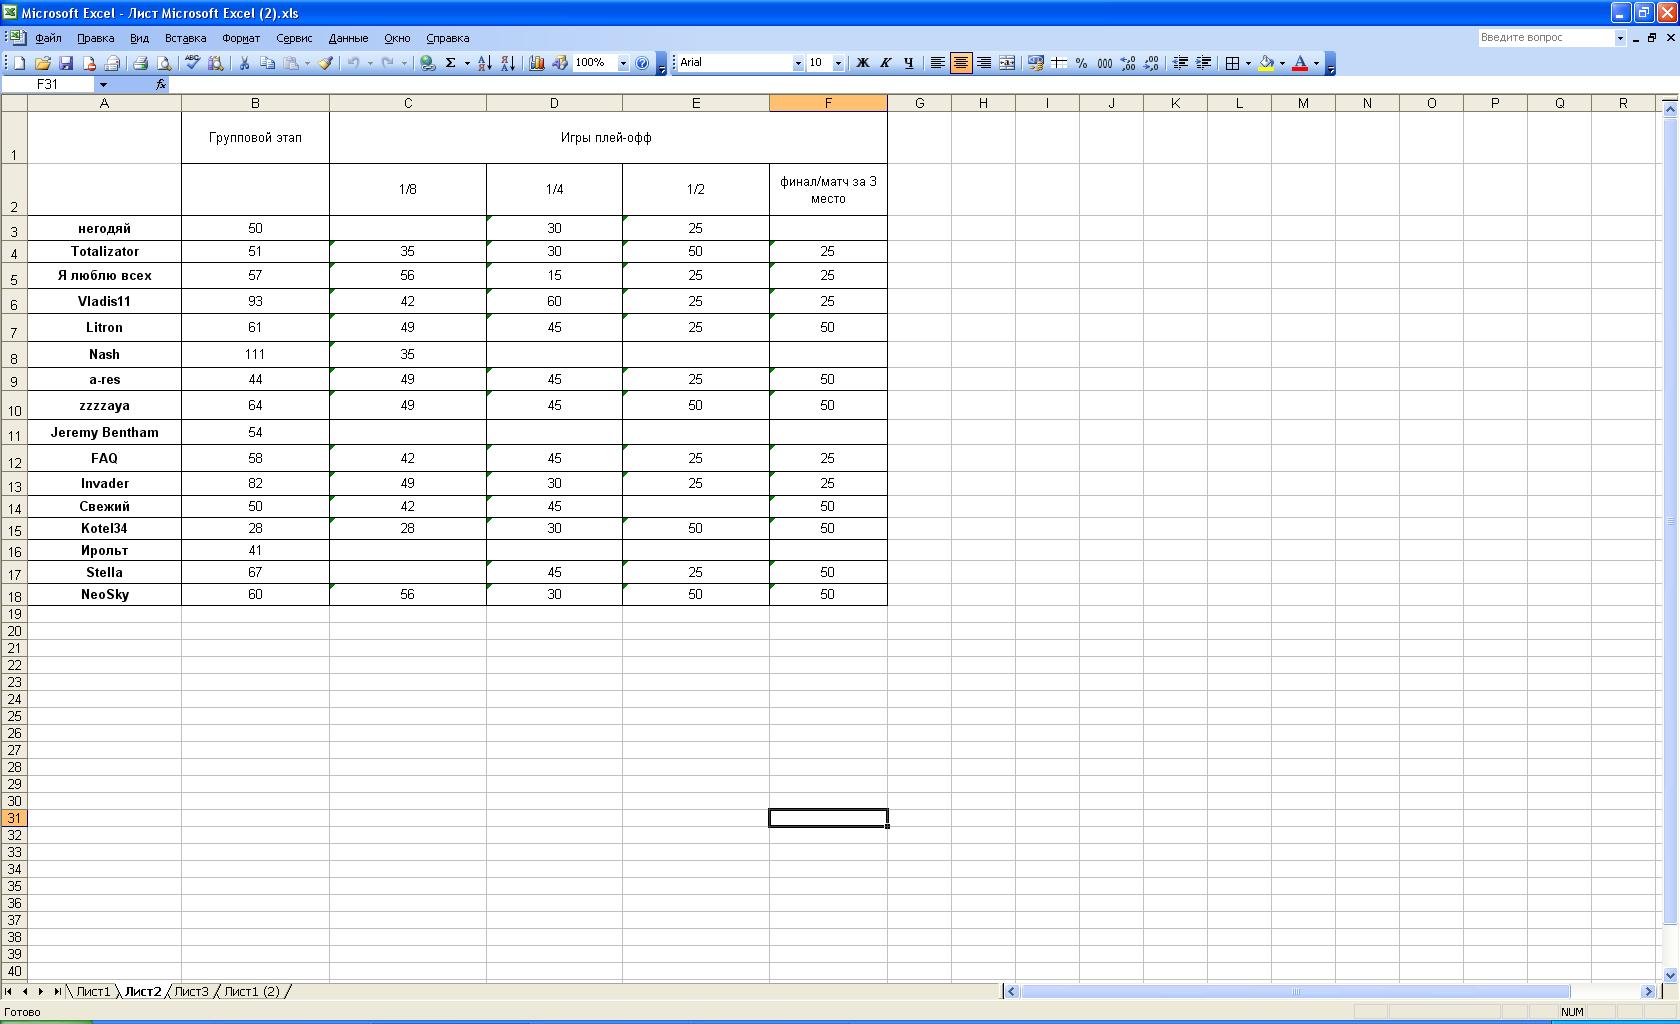Toggle left text alignment

(937, 63)
